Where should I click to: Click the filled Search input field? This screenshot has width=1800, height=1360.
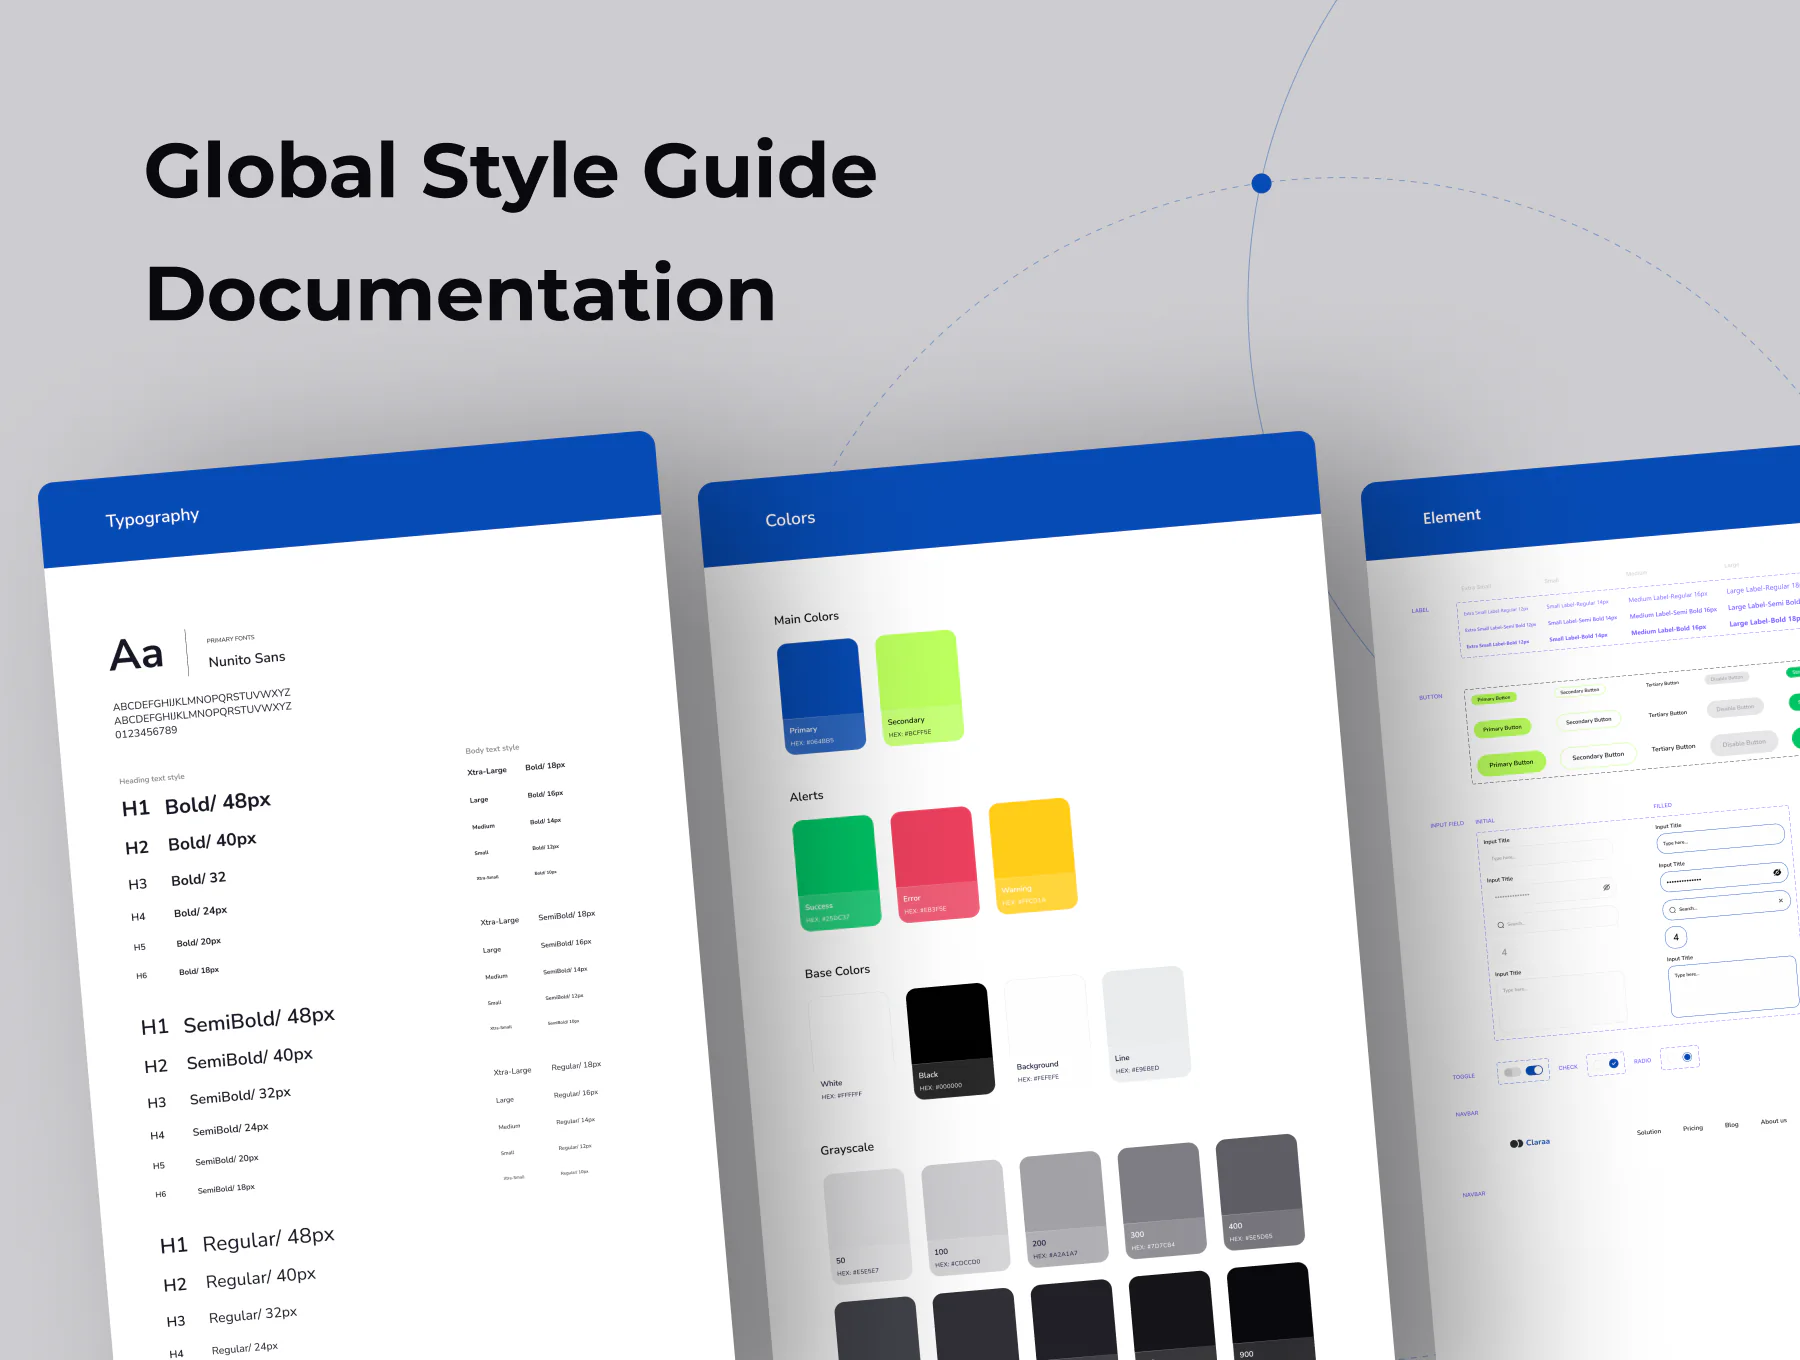point(1726,905)
